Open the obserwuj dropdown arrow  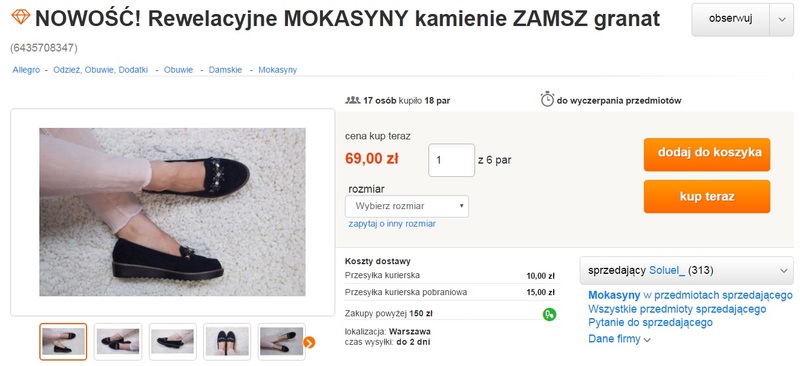click(782, 19)
